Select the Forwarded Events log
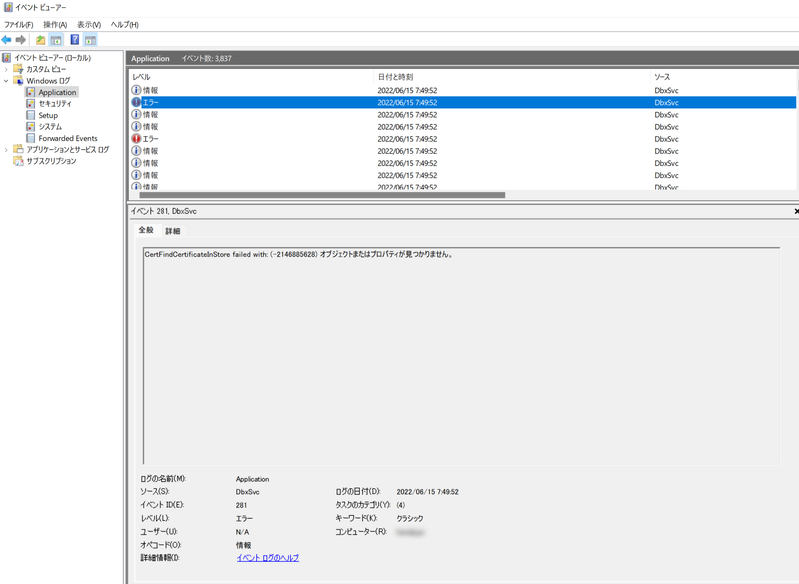Screen dimensions: 799x584 [x=67, y=138]
